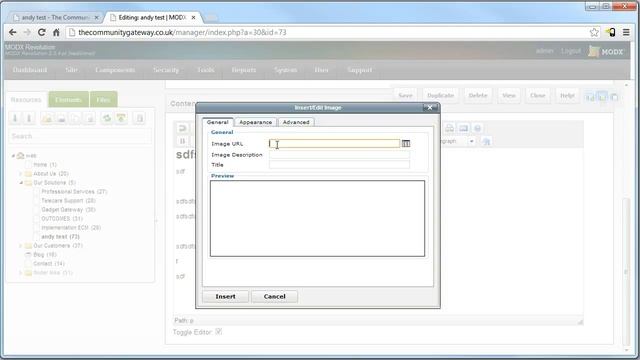
Task: Switch to the Advanced tab in dialog
Action: click(296, 122)
